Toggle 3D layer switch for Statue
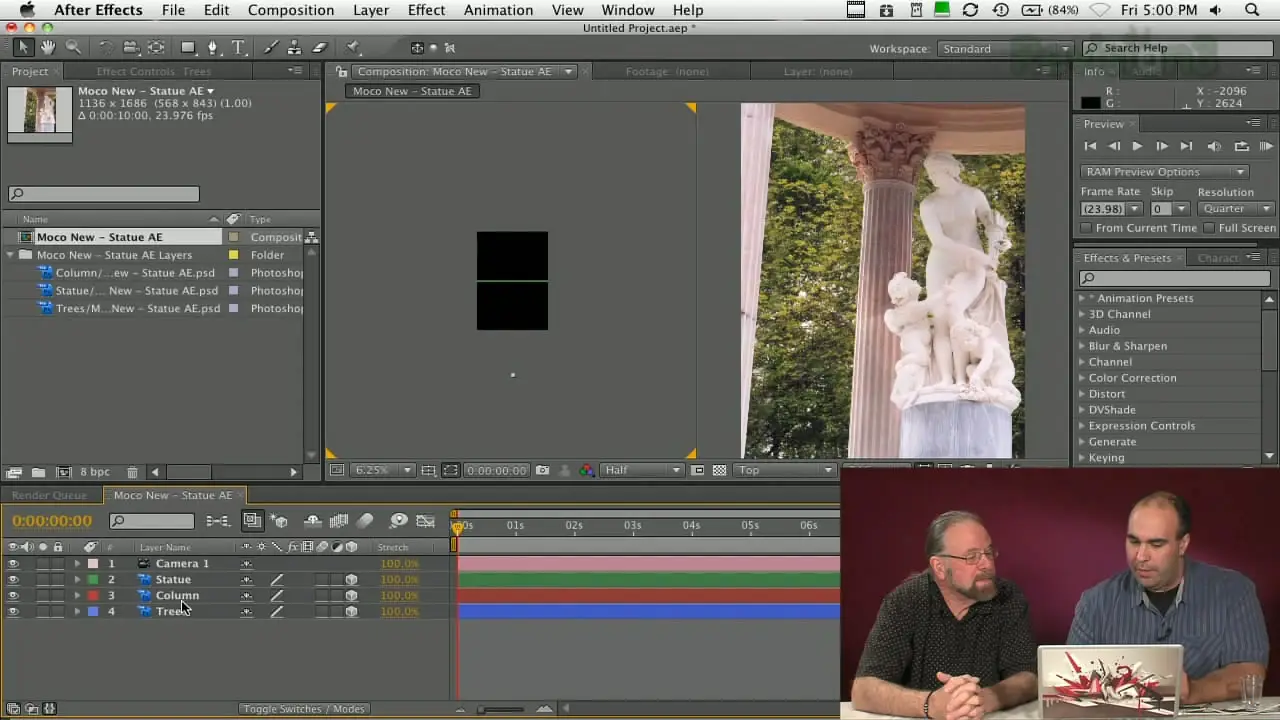The height and width of the screenshot is (720, 1280). pyautogui.click(x=351, y=579)
